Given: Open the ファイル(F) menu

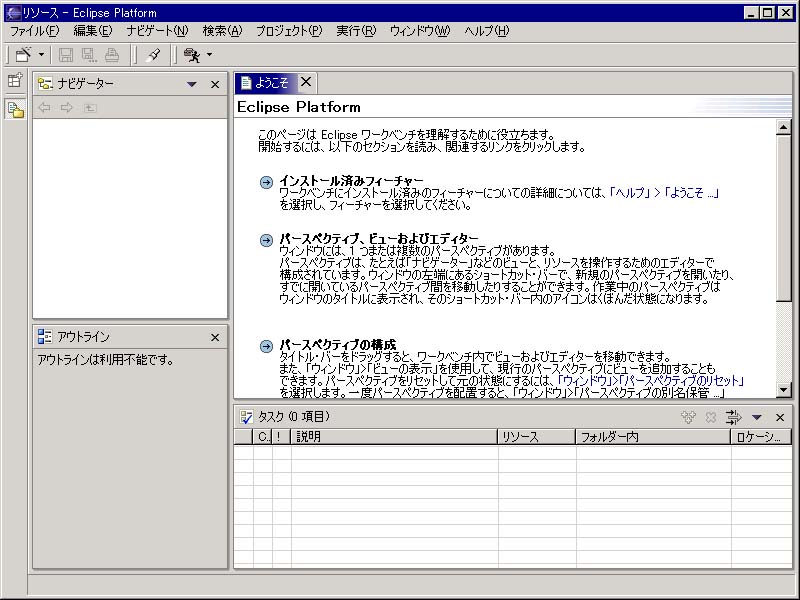Looking at the screenshot, I should (x=35, y=31).
